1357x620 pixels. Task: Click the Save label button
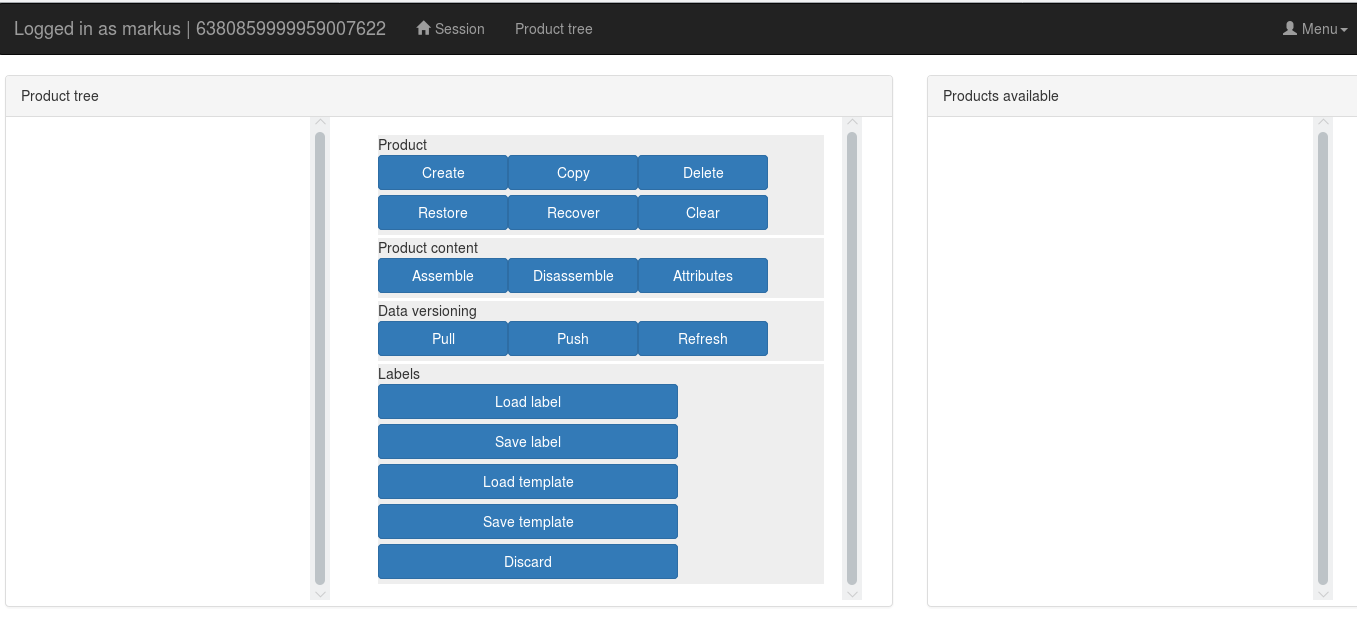pos(528,442)
